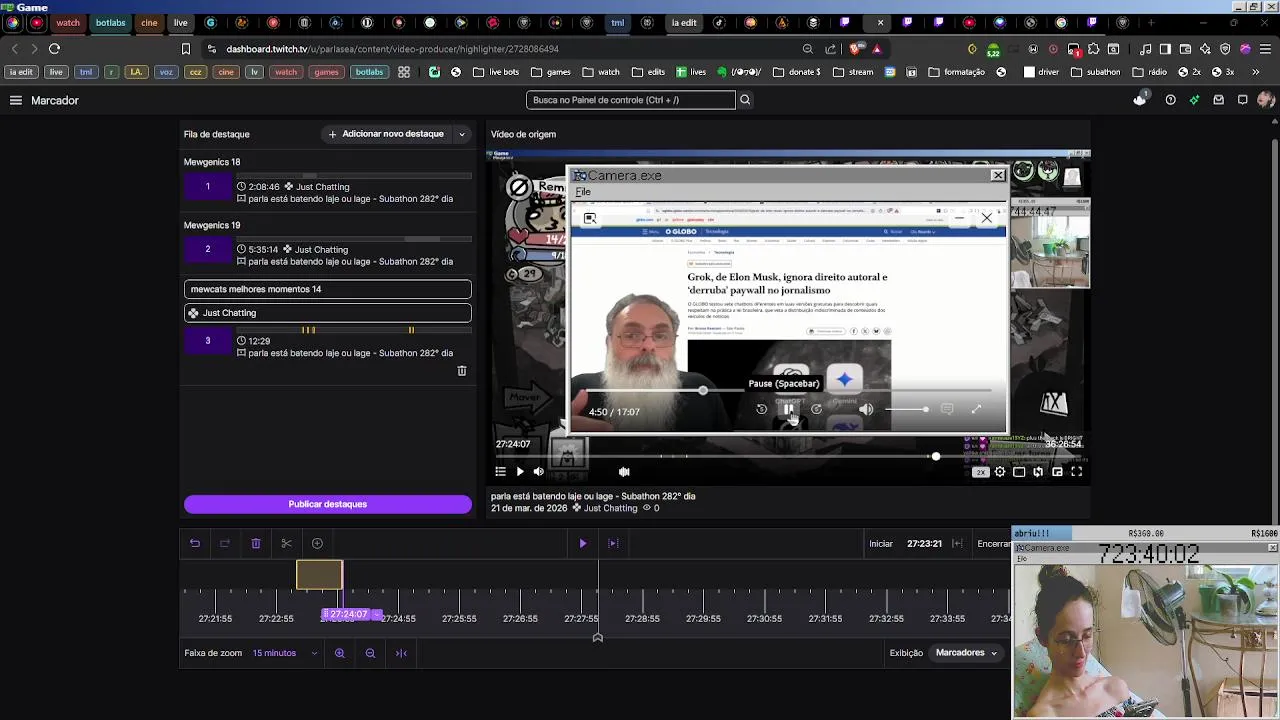The height and width of the screenshot is (720, 1280).
Task: Open the formatação bookmark folder
Action: pyautogui.click(x=956, y=72)
